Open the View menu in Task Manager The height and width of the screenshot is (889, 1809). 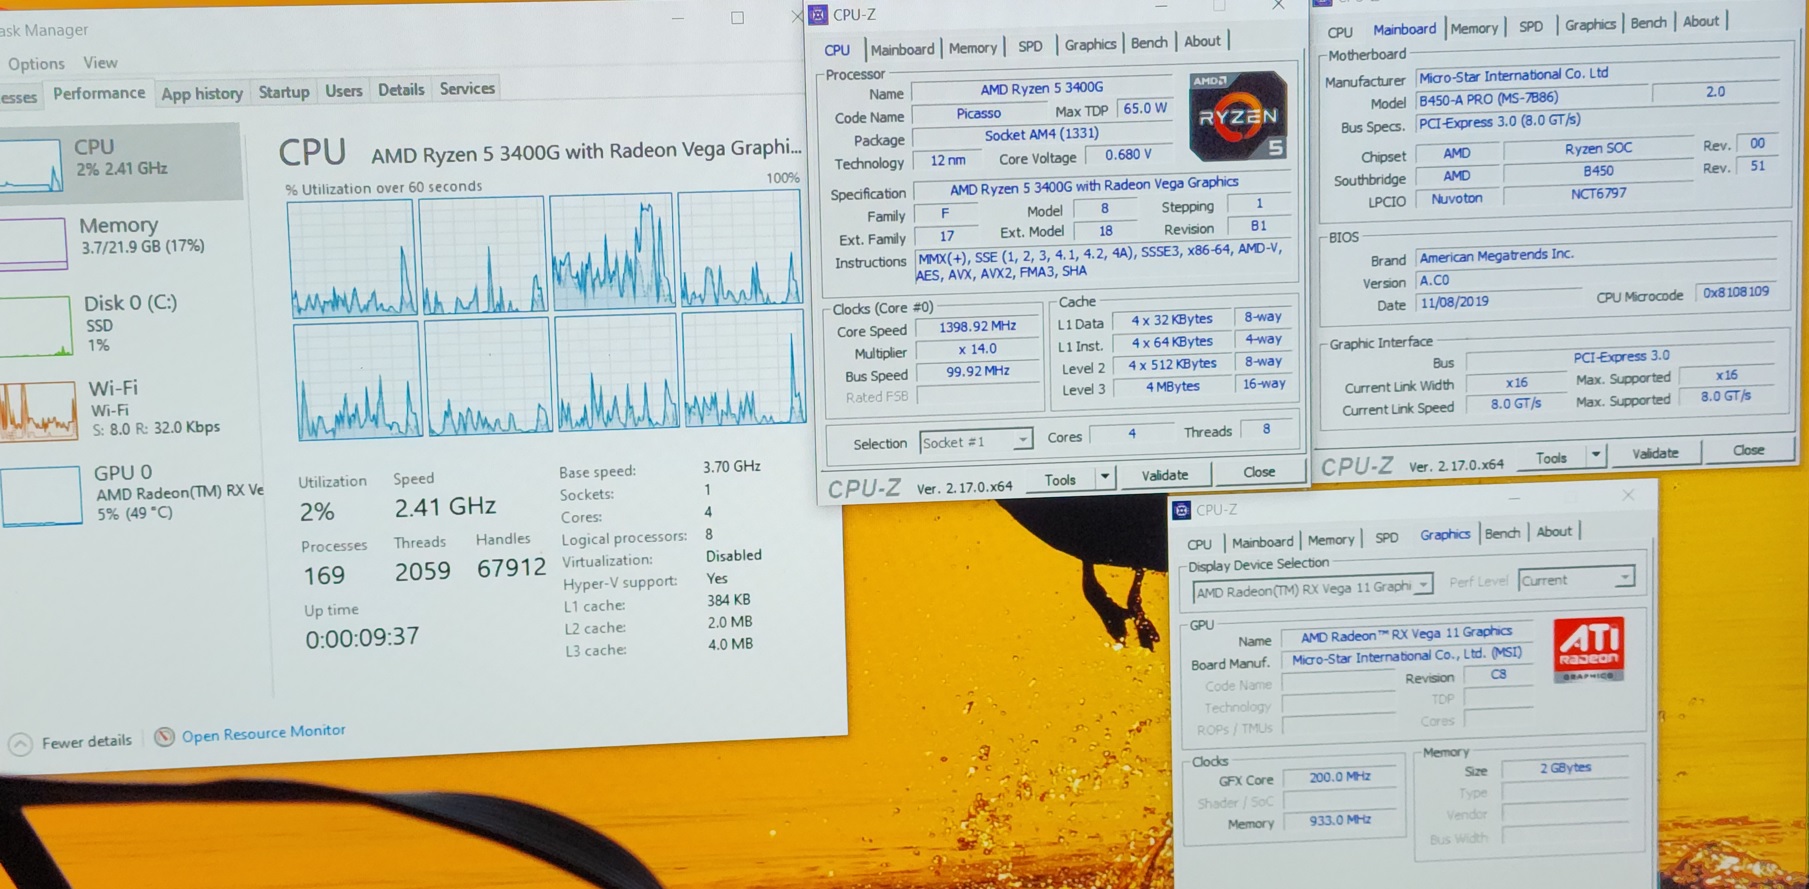click(100, 62)
